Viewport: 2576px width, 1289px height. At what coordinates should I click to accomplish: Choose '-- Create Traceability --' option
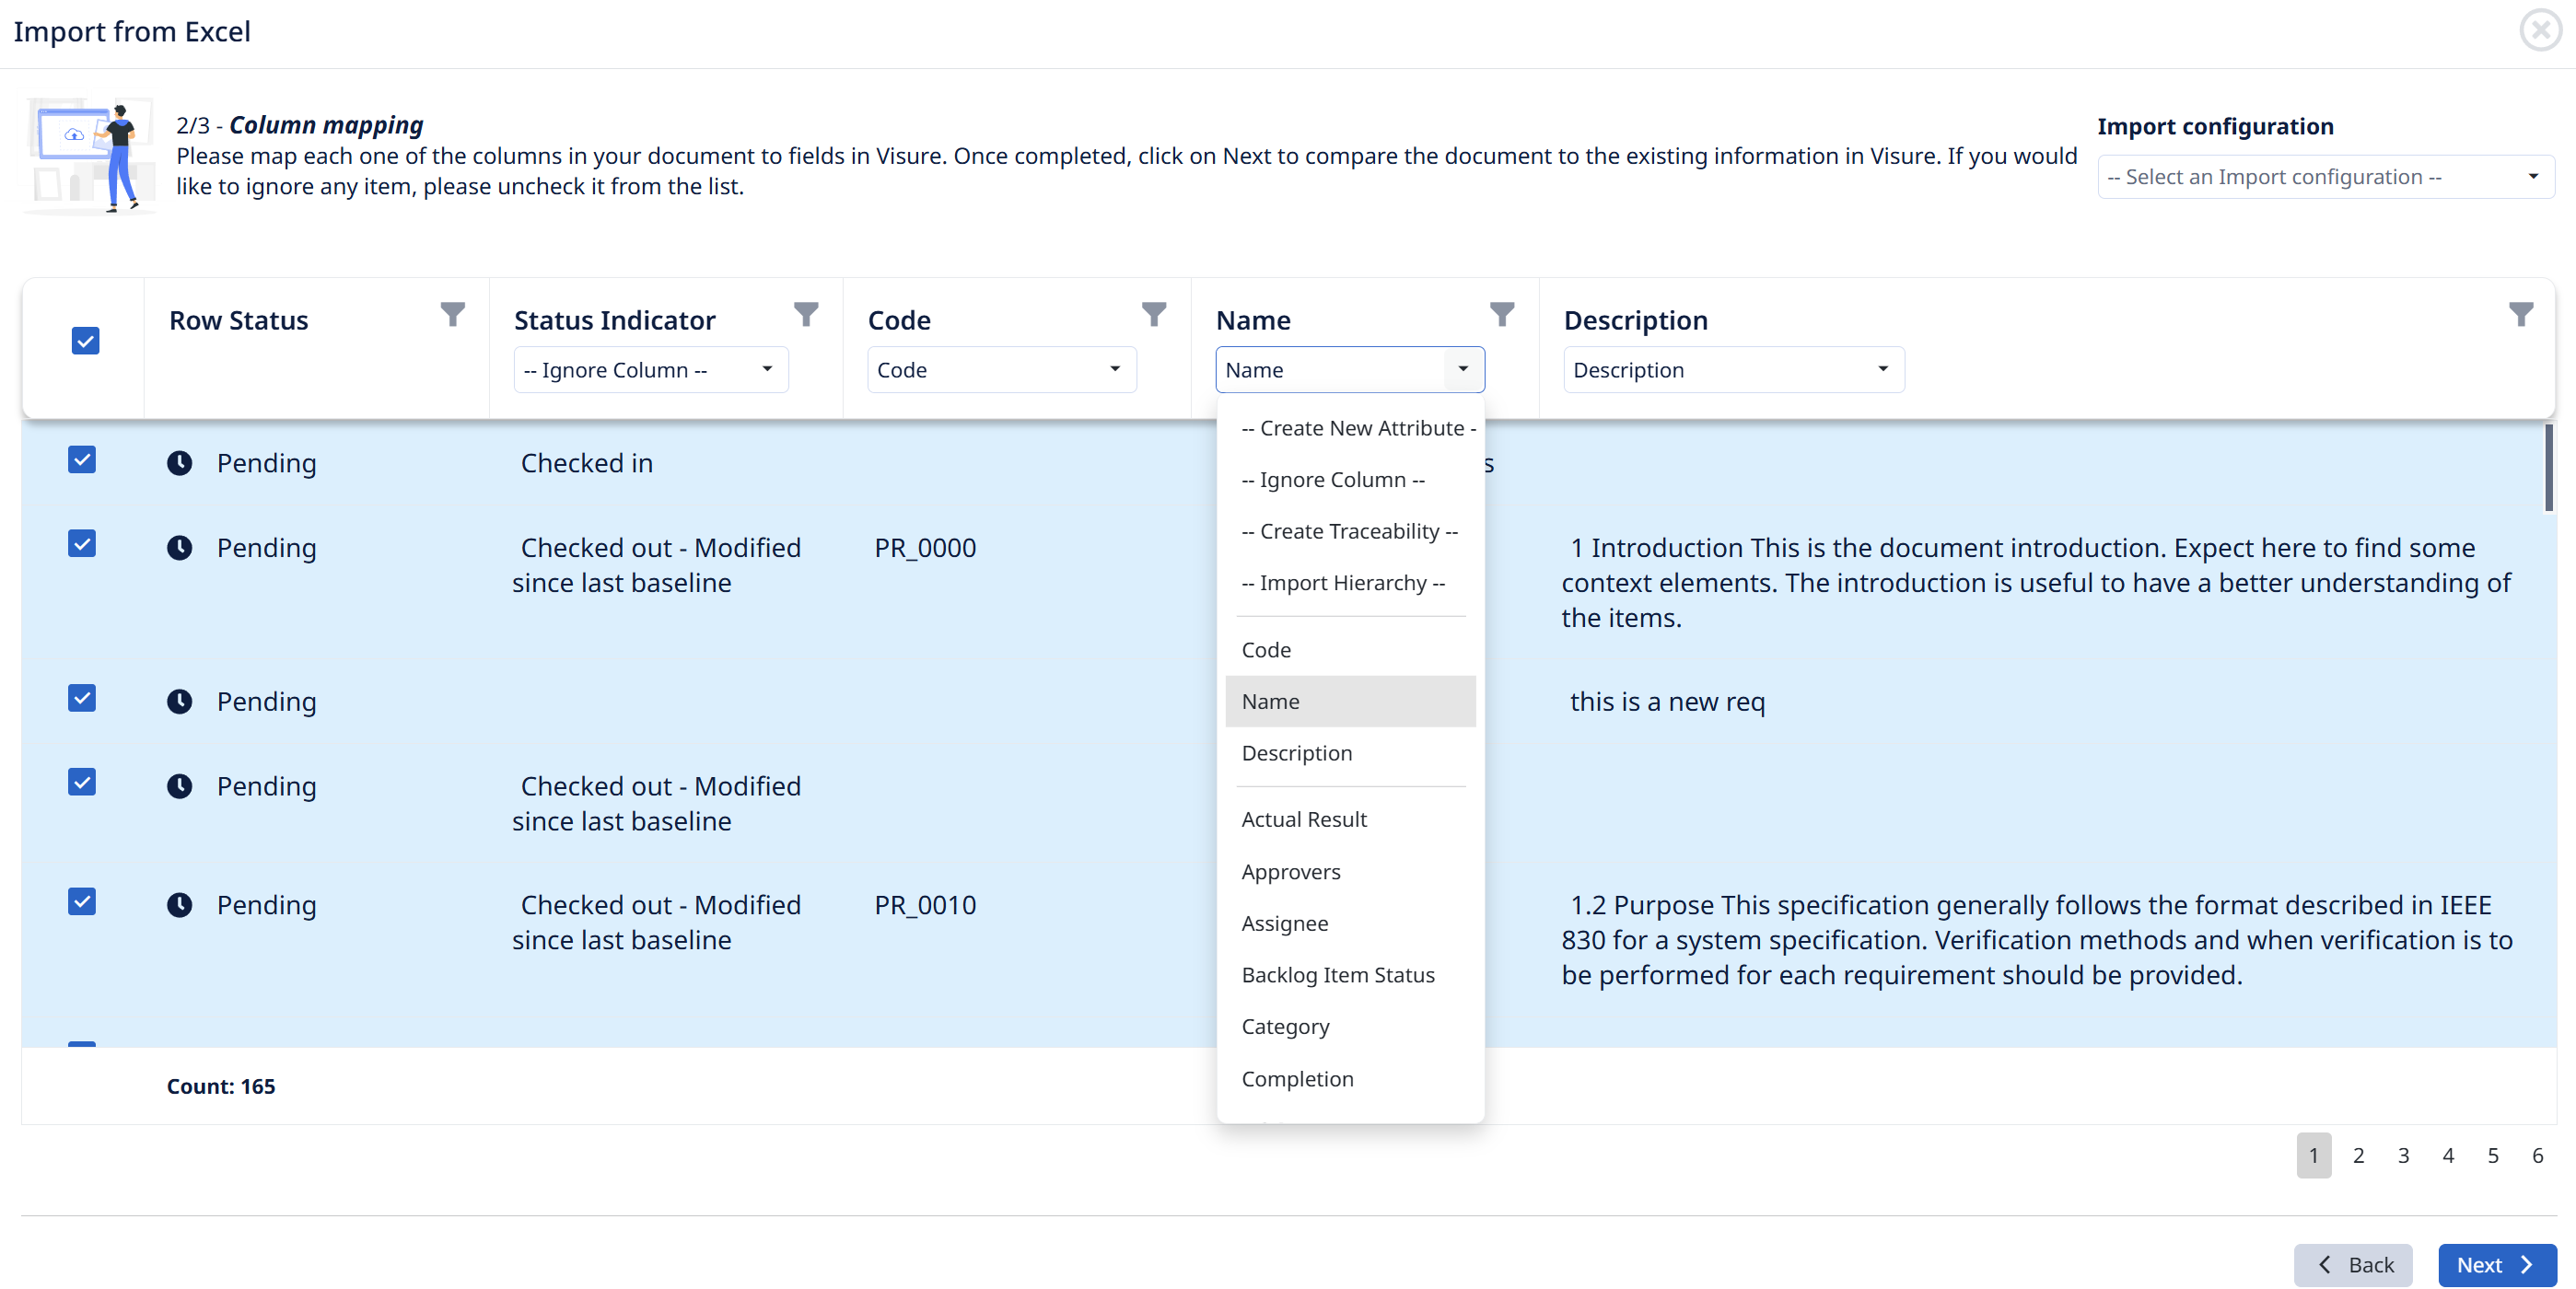[1351, 531]
